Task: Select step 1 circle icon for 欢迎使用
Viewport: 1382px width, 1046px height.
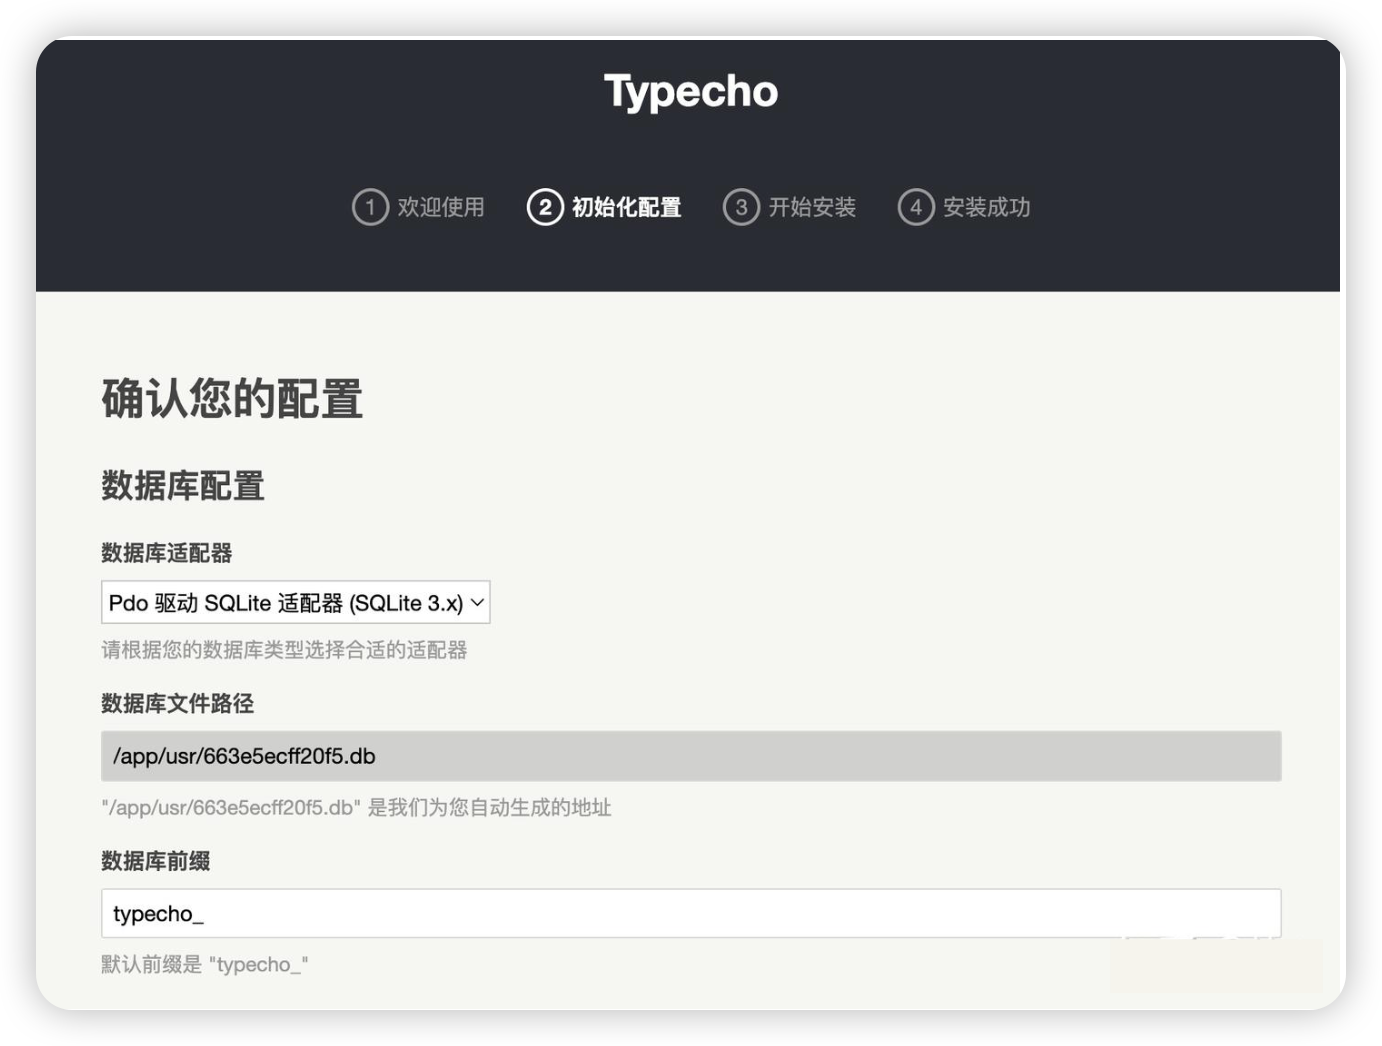Action: click(x=370, y=207)
